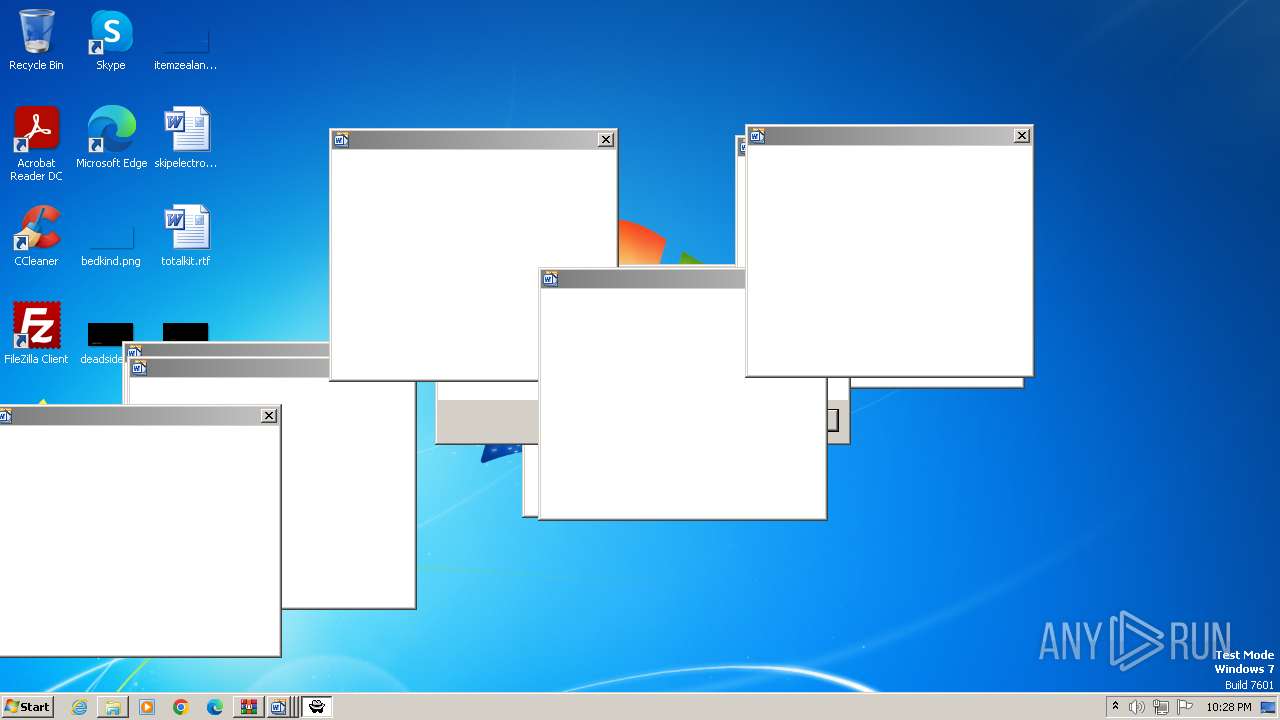Select the totalkit.rtf document icon
The width and height of the screenshot is (1280, 720).
click(x=185, y=236)
